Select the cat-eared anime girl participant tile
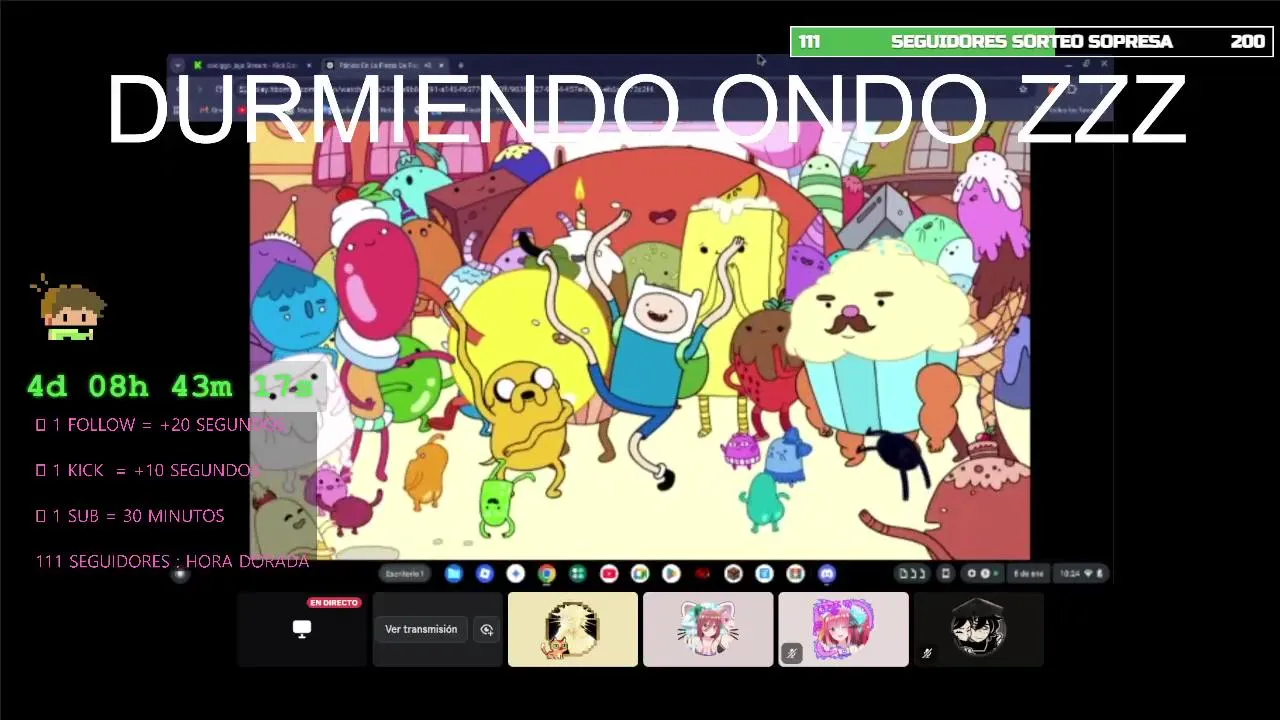The image size is (1280, 720). tap(708, 629)
